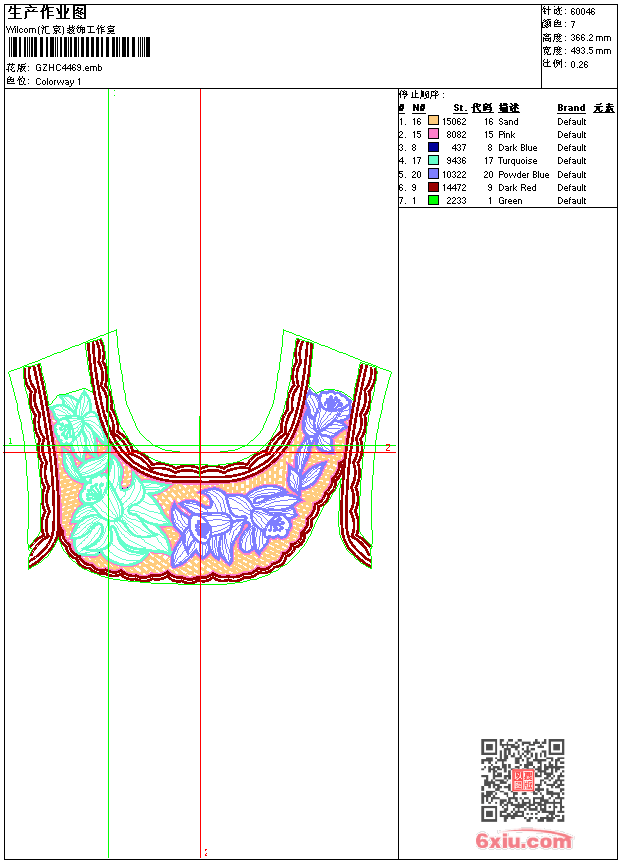The image size is (620, 860).
Task: Click the 'St.' column header
Action: [460, 108]
